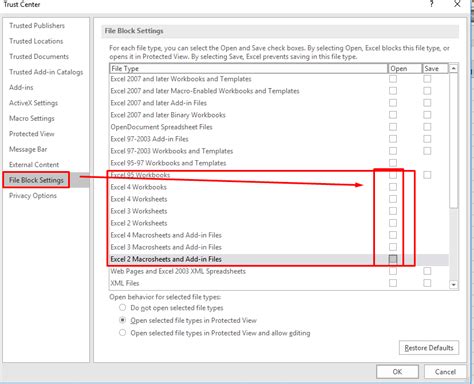The image size is (474, 384).
Task: Click the Save column header
Action: (x=435, y=68)
